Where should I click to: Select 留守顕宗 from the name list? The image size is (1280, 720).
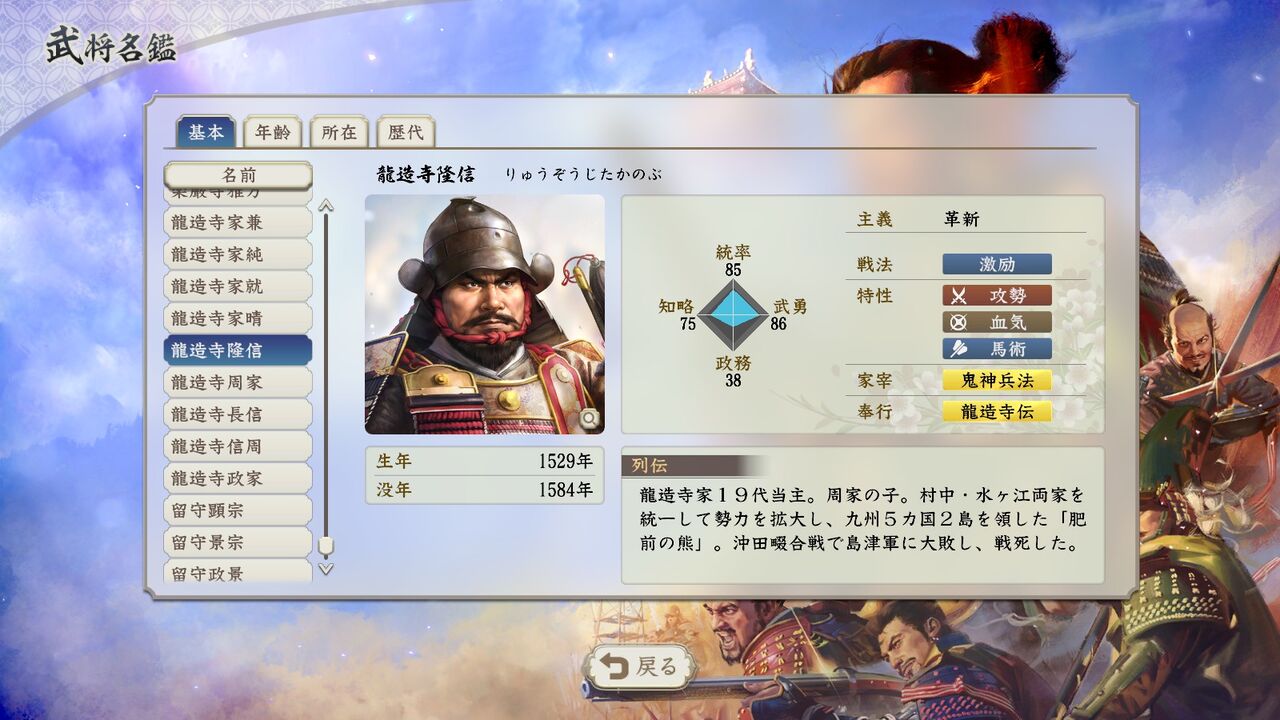coord(238,510)
